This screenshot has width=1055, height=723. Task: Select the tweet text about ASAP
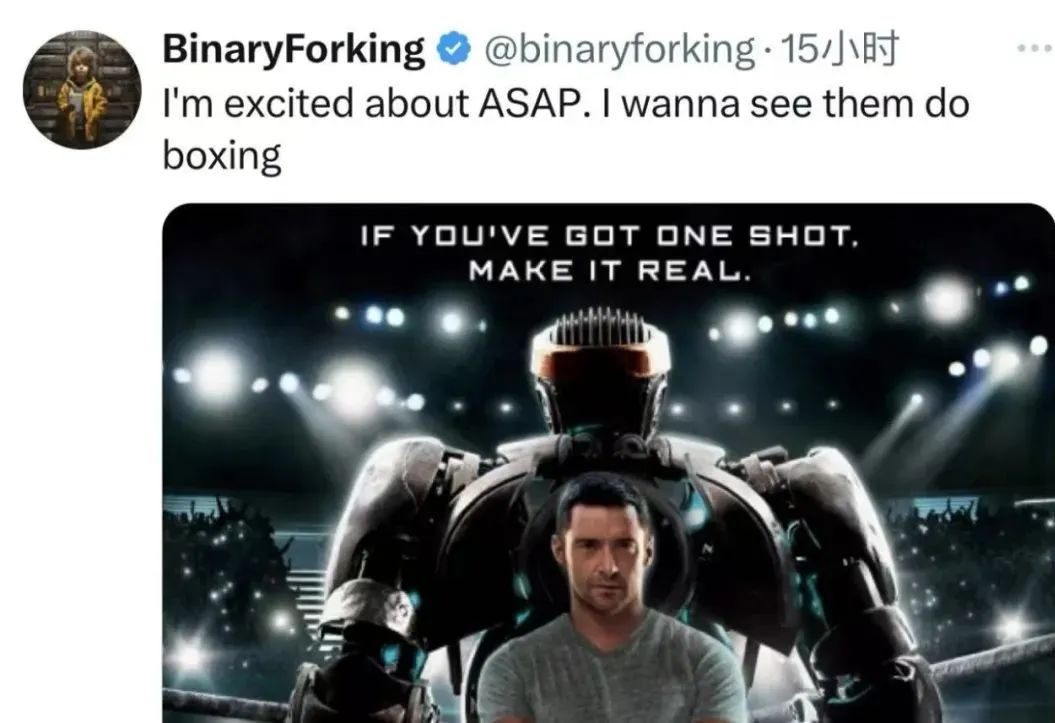coord(566,130)
